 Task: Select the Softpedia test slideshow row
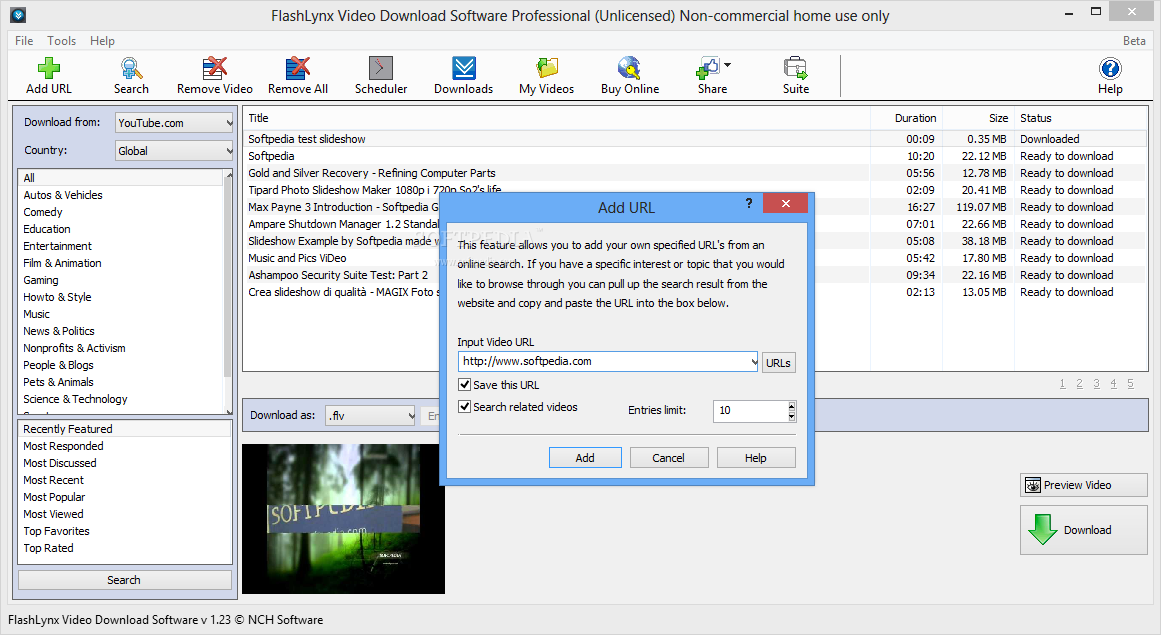click(x=695, y=139)
